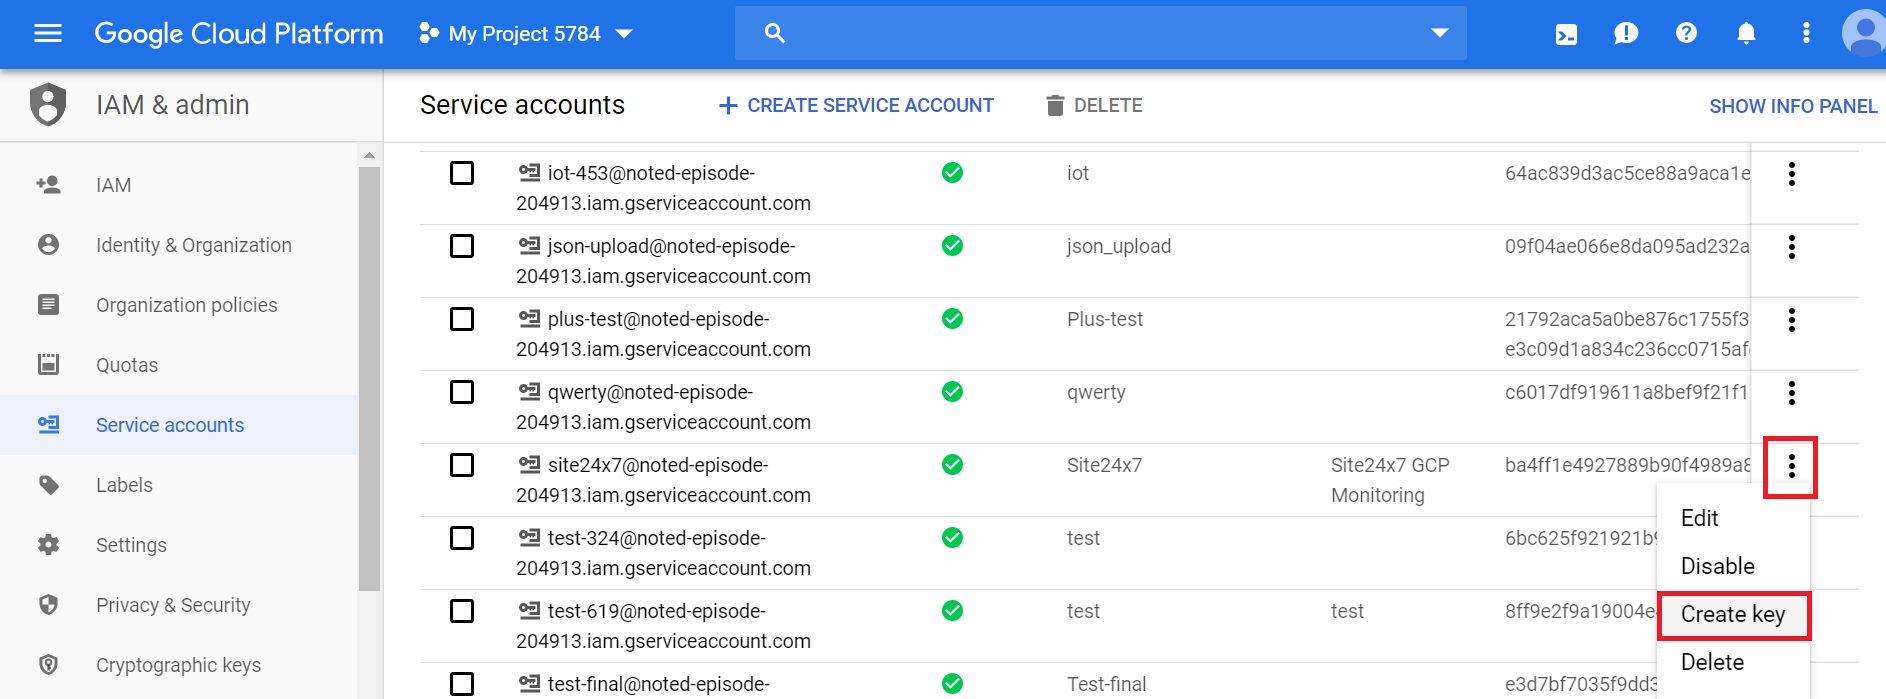
Task: Click the Privacy & Security shield icon
Action: click(48, 605)
